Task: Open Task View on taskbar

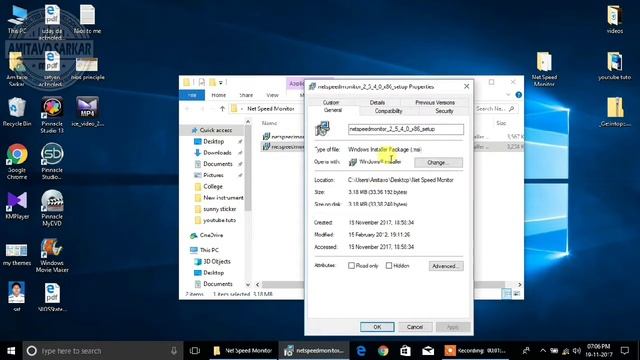Action: coord(195,351)
